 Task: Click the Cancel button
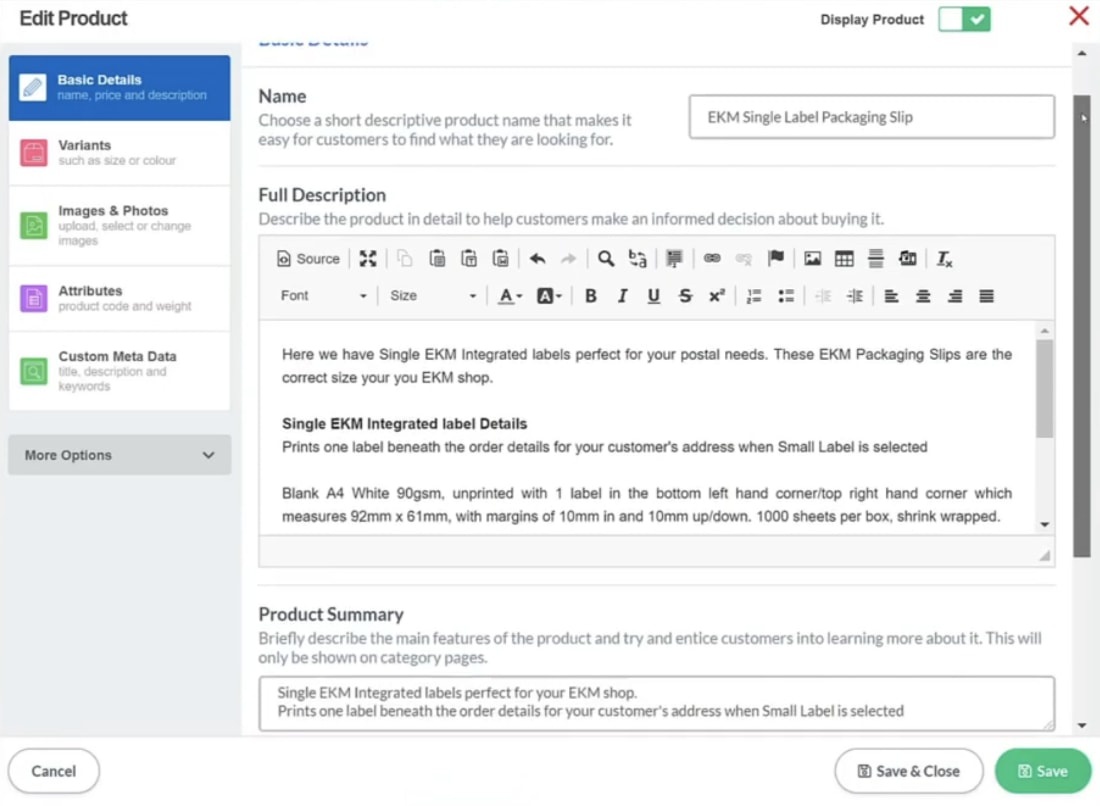click(x=53, y=771)
